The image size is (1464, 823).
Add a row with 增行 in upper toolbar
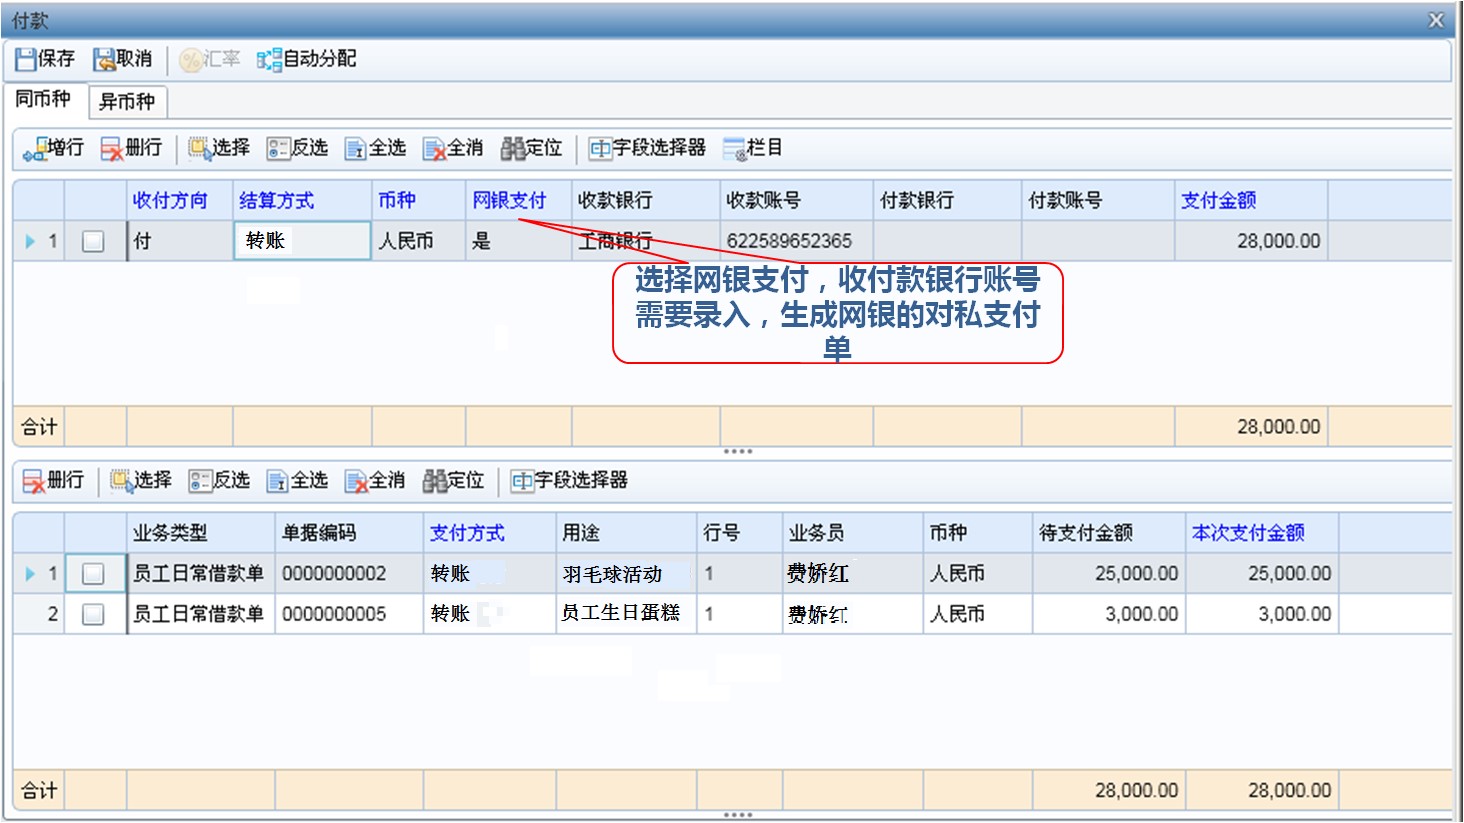(x=36, y=149)
